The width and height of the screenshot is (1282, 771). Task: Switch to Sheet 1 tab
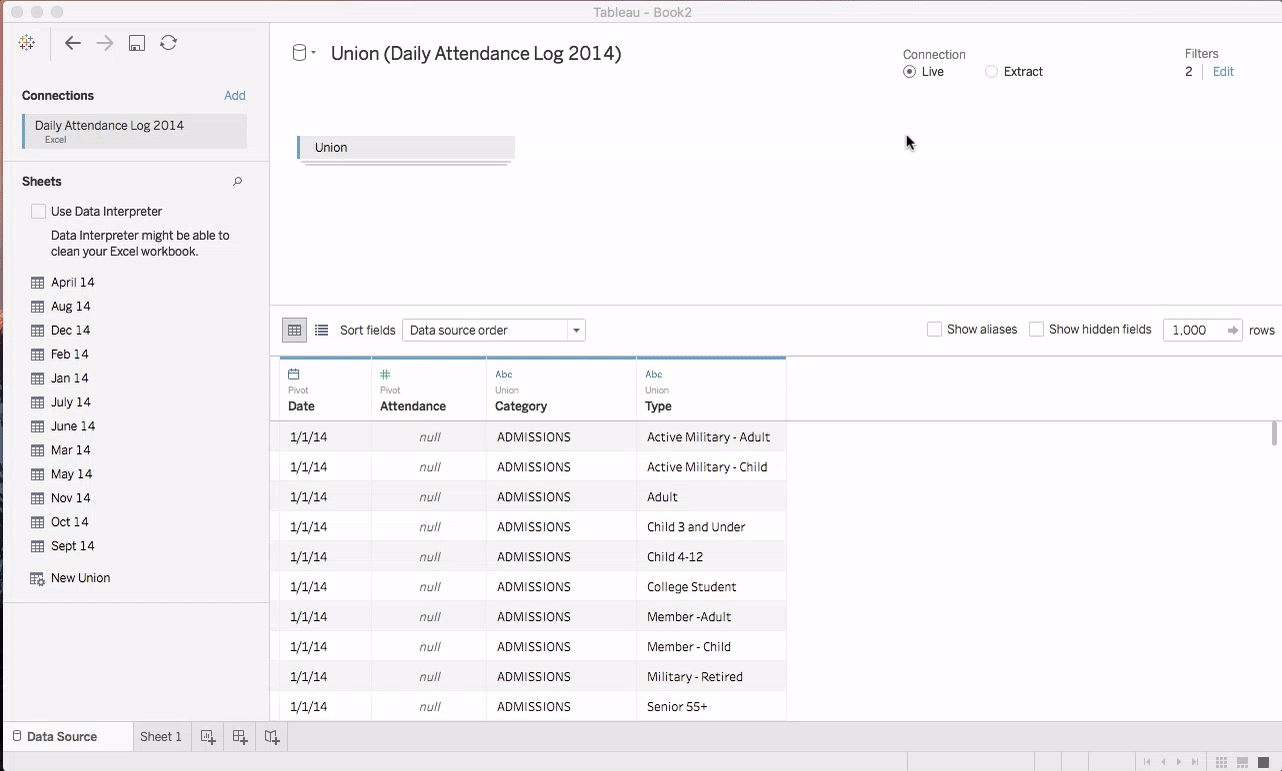tap(161, 737)
